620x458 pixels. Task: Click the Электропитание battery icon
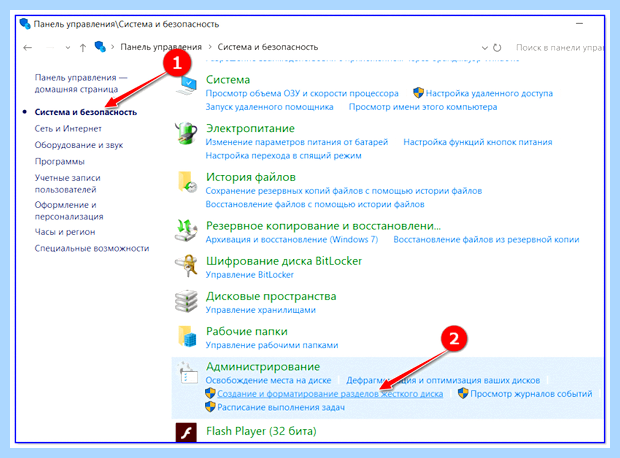coord(186,133)
